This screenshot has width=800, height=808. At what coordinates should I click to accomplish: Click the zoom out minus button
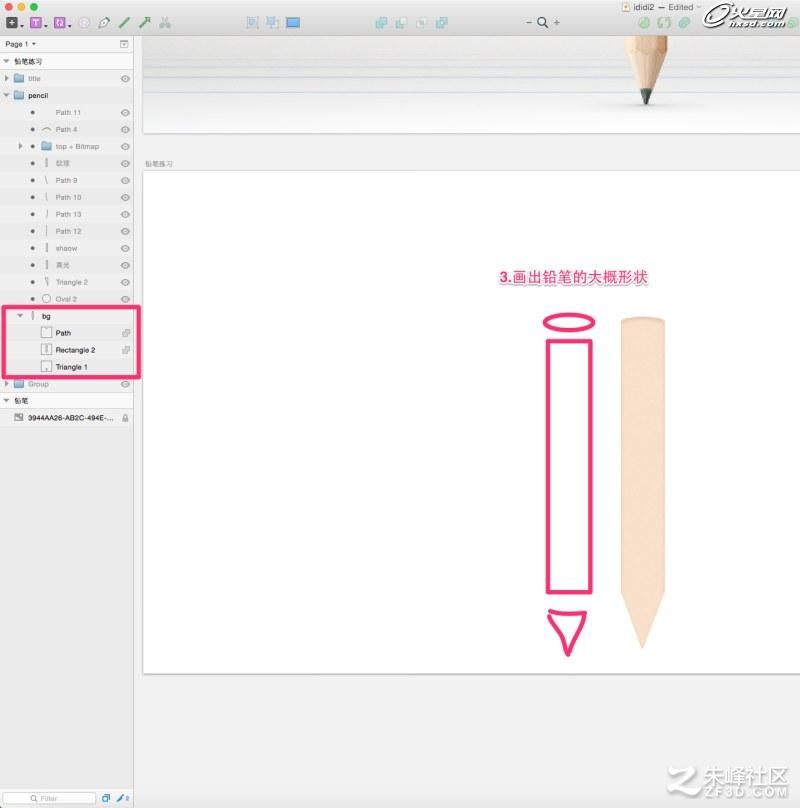click(x=529, y=23)
